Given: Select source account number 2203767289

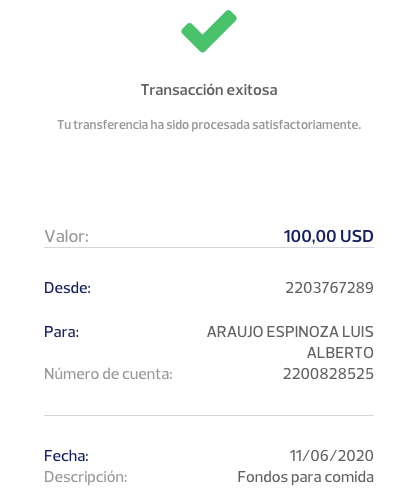Looking at the screenshot, I should (329, 288).
